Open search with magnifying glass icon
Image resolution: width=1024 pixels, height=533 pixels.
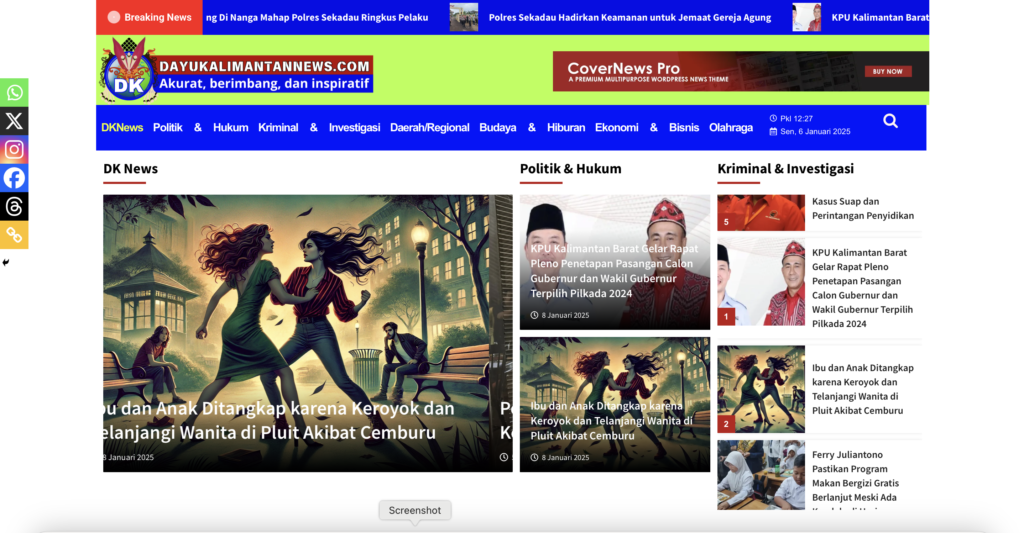[x=890, y=121]
